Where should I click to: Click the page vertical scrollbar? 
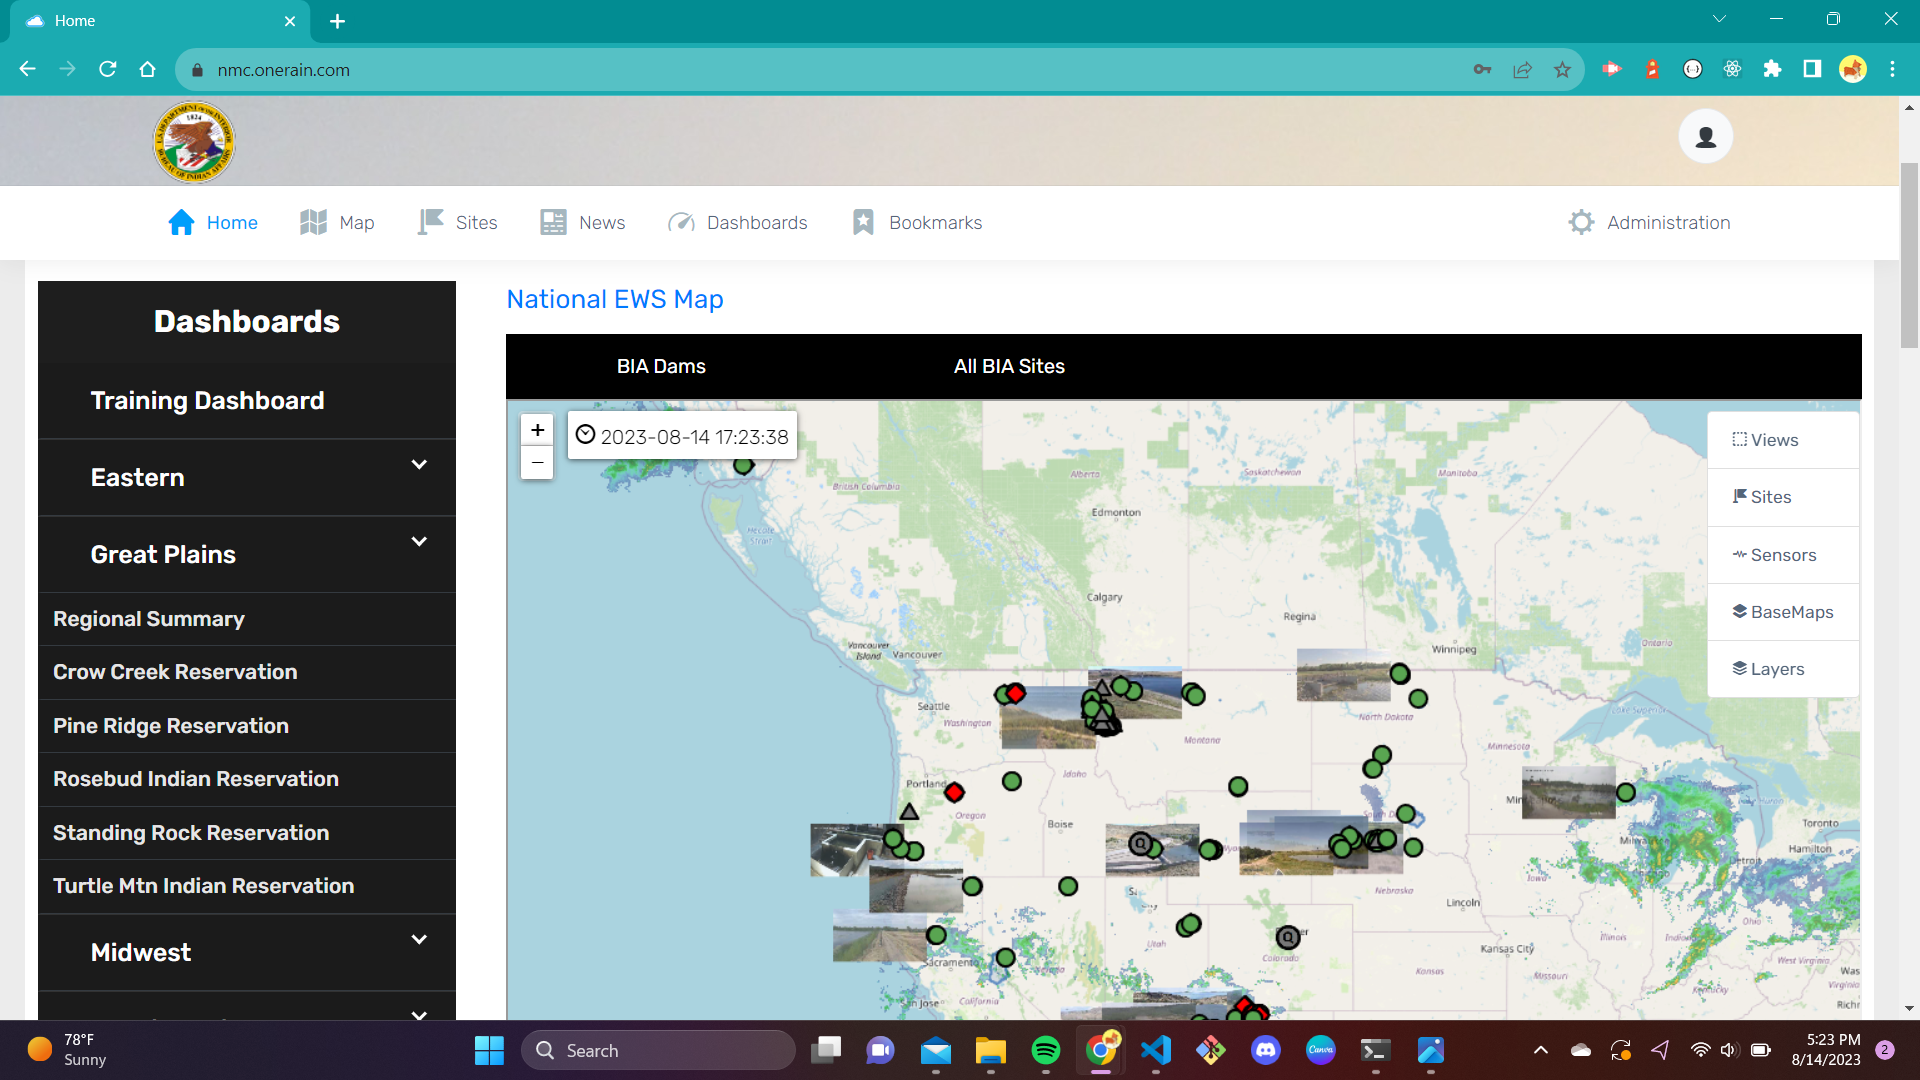pos(1909,255)
